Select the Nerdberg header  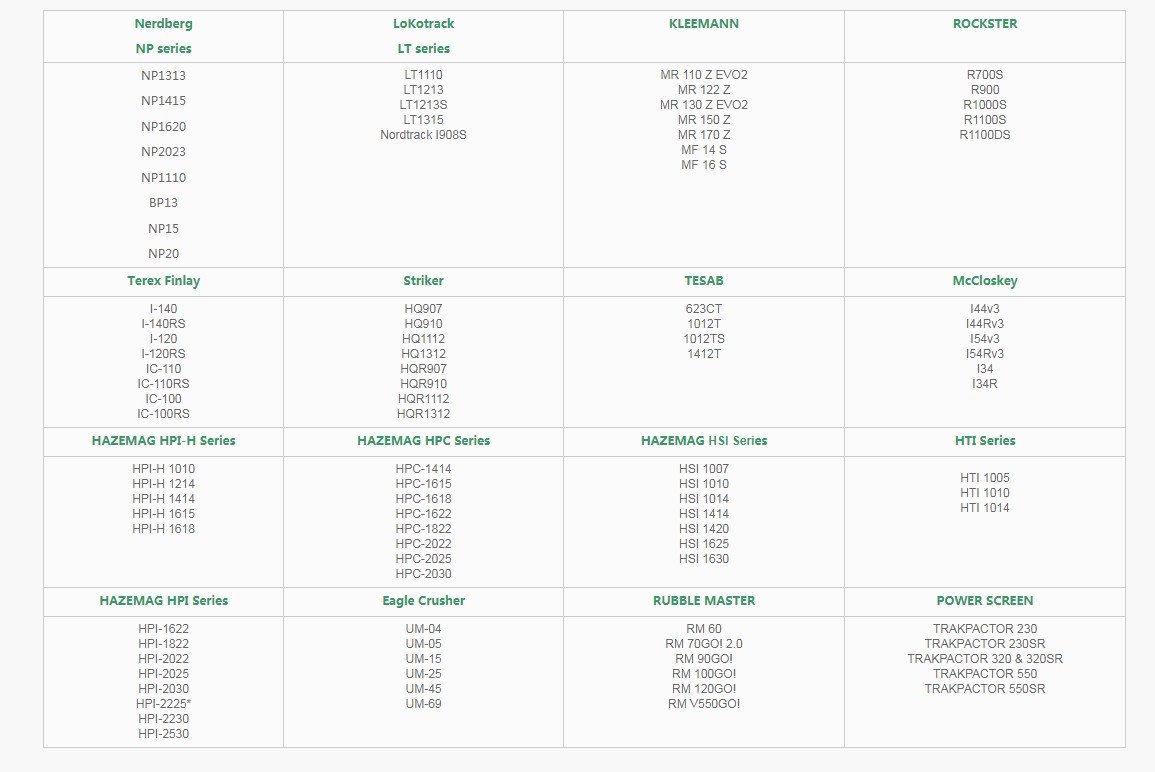pyautogui.click(x=164, y=24)
